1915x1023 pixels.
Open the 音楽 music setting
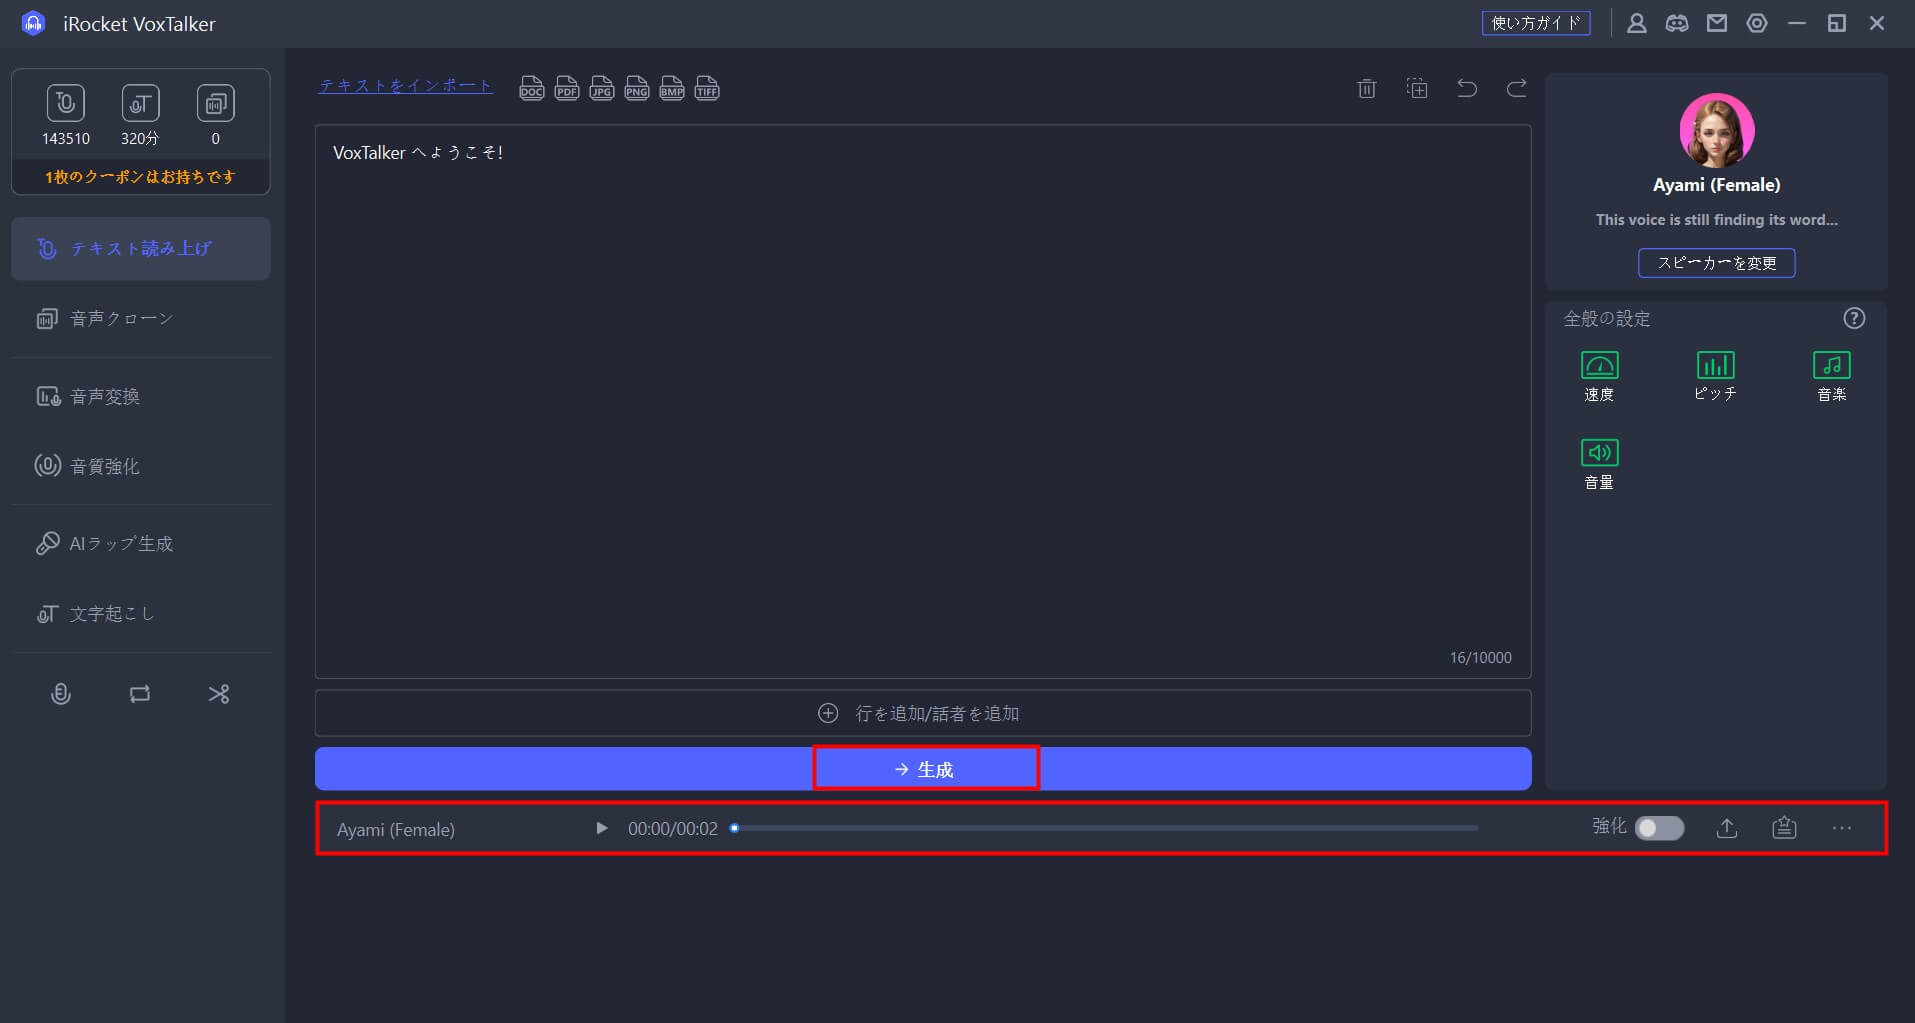tap(1832, 376)
